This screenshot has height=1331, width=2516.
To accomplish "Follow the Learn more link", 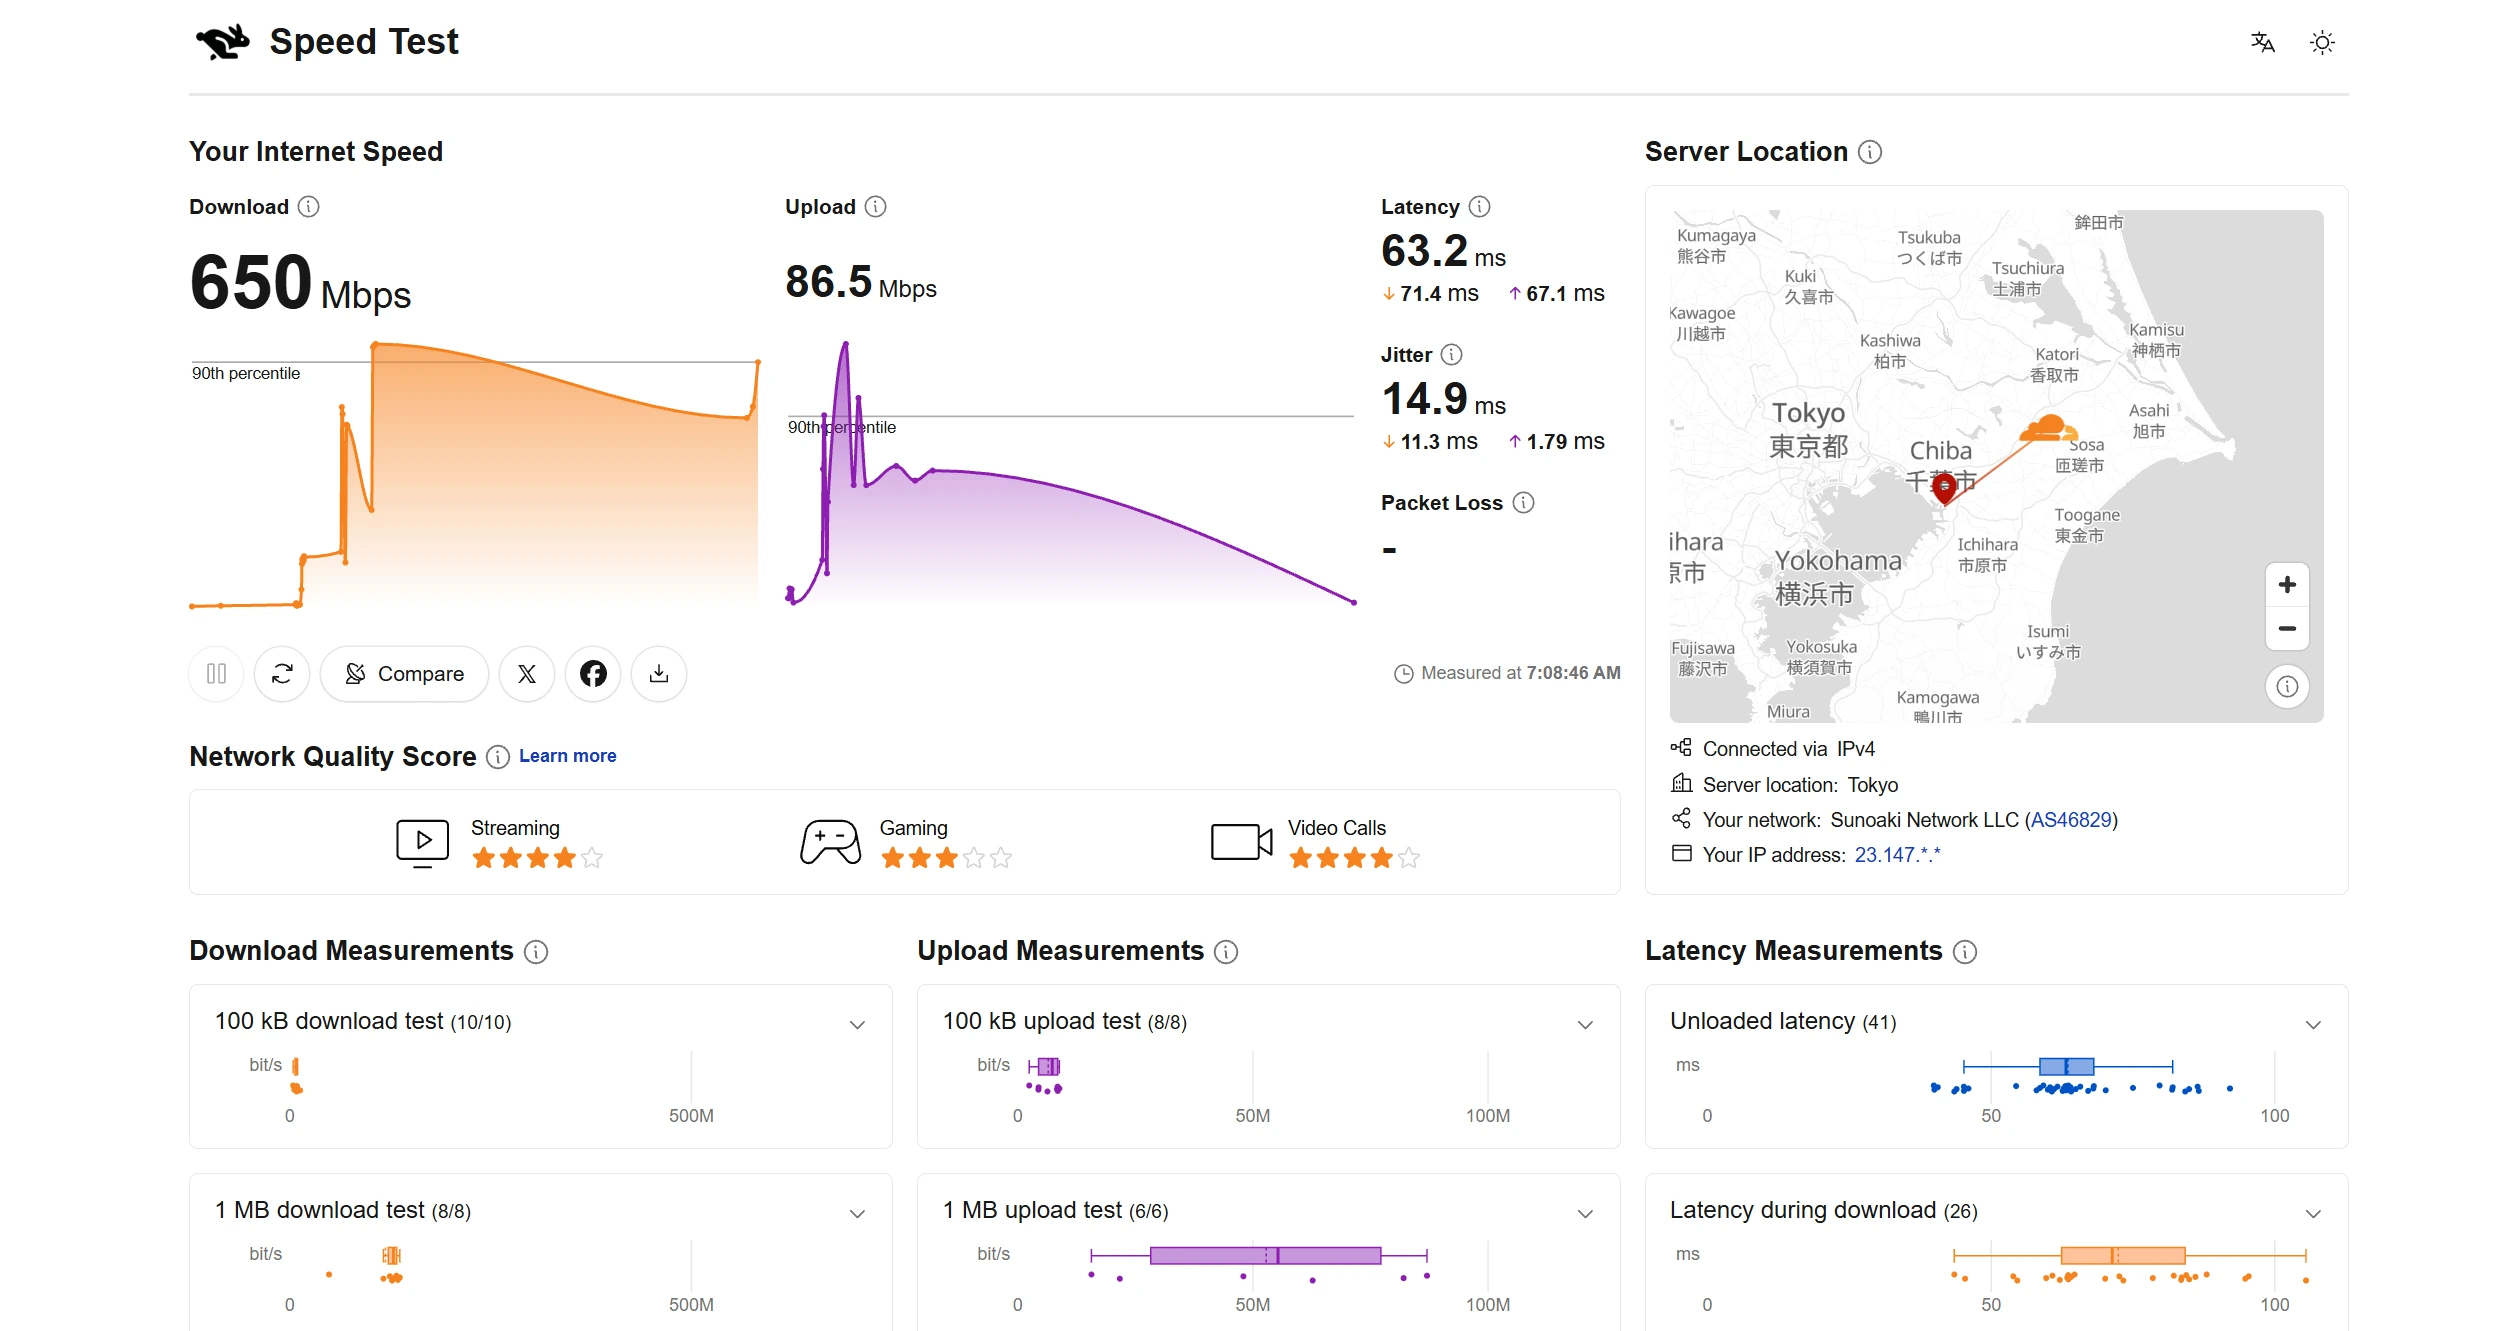I will pos(567,756).
